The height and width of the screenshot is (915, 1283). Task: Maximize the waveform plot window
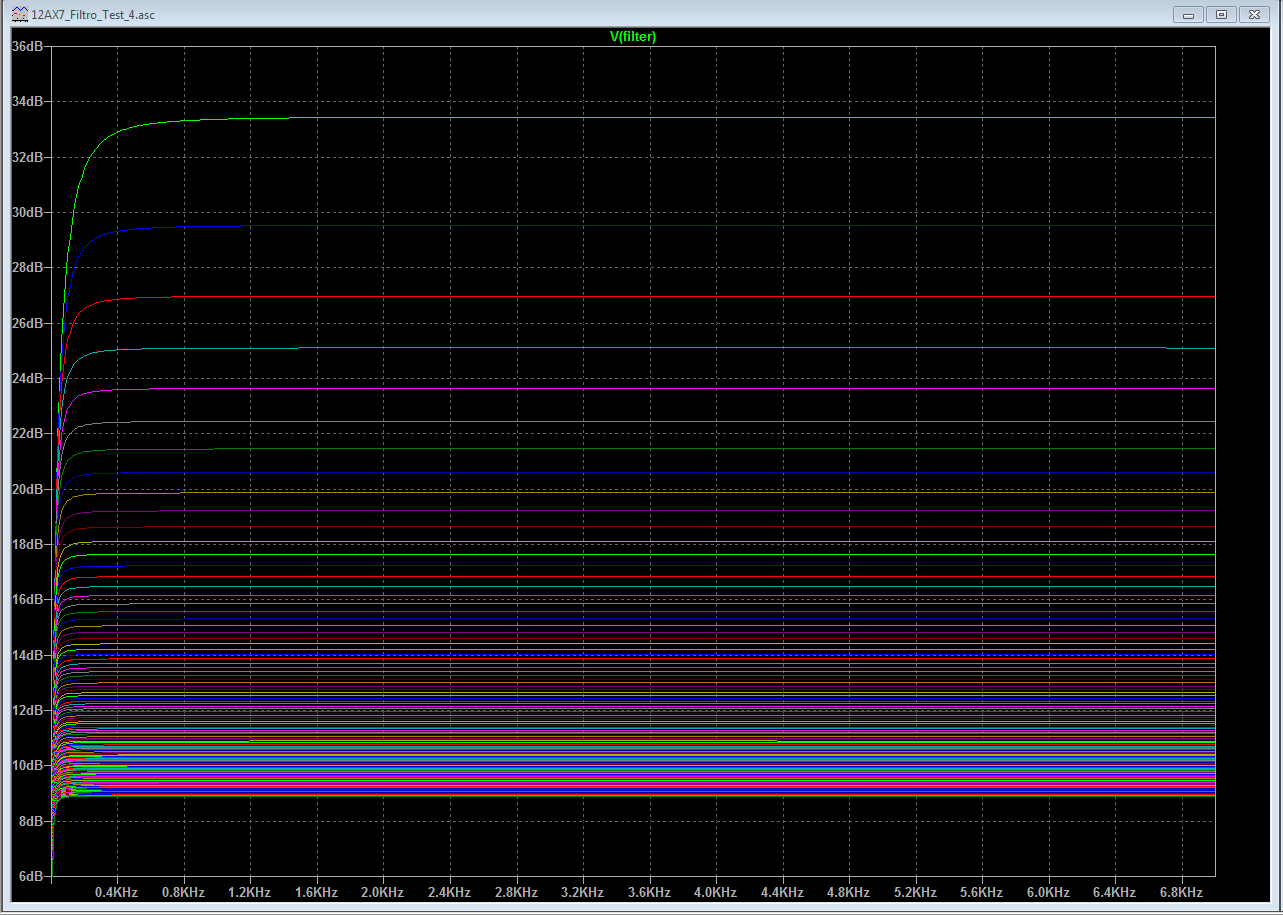coord(1220,14)
